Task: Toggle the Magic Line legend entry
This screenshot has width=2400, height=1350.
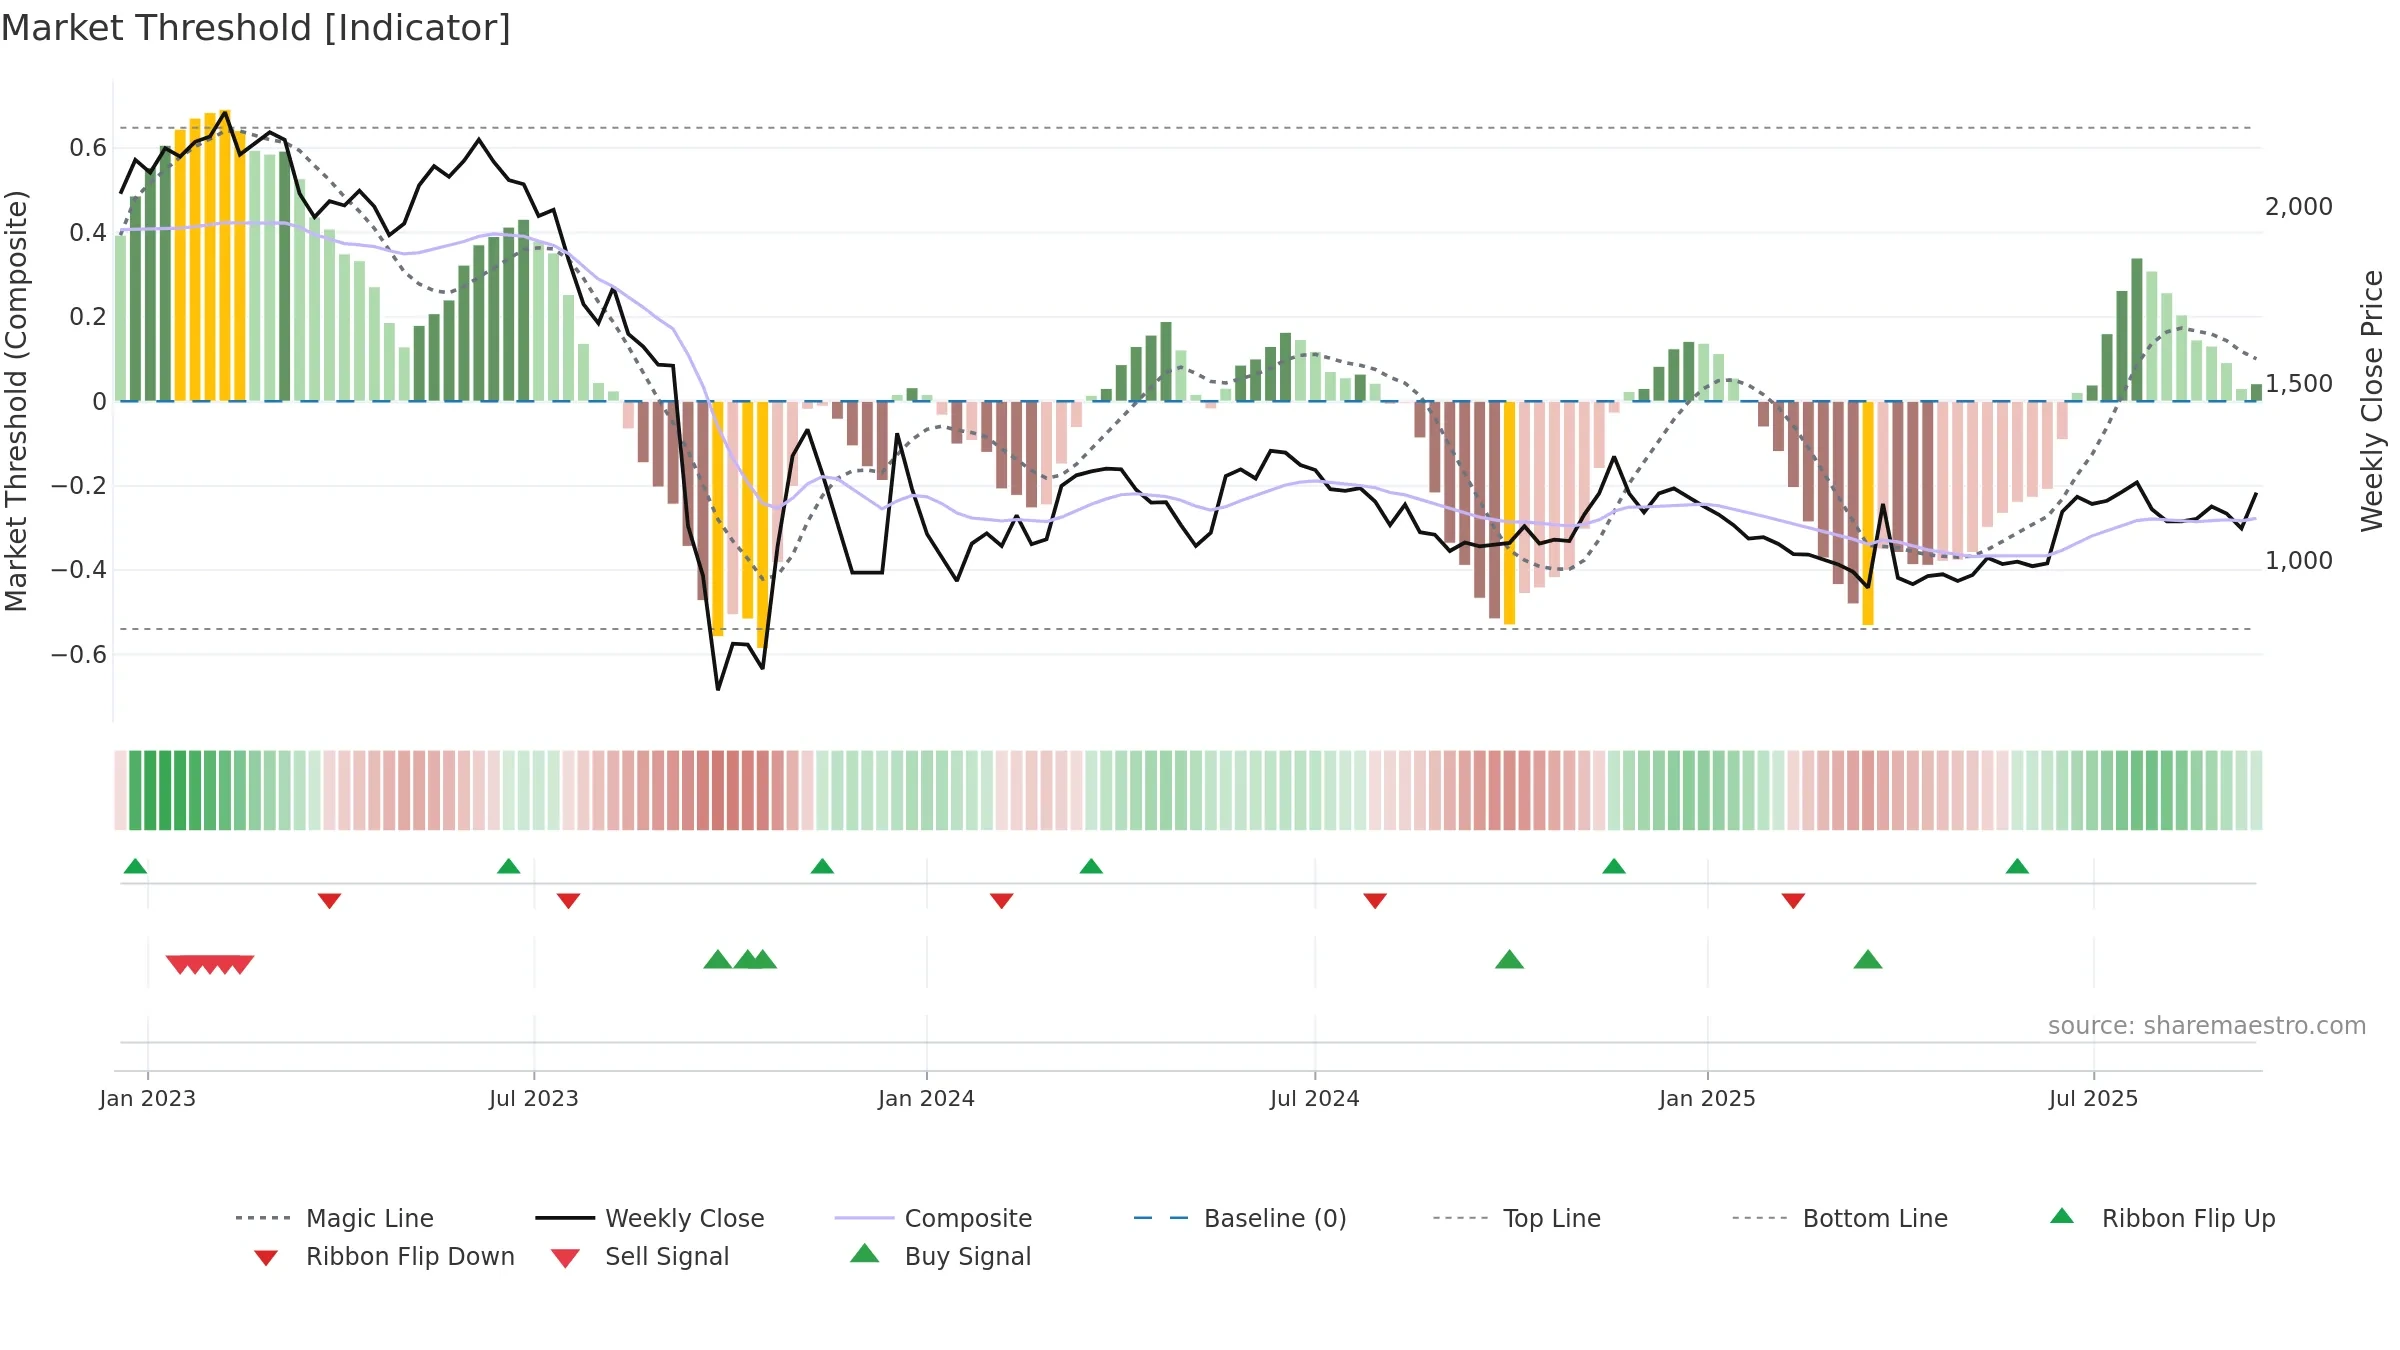Action: coord(335,1218)
